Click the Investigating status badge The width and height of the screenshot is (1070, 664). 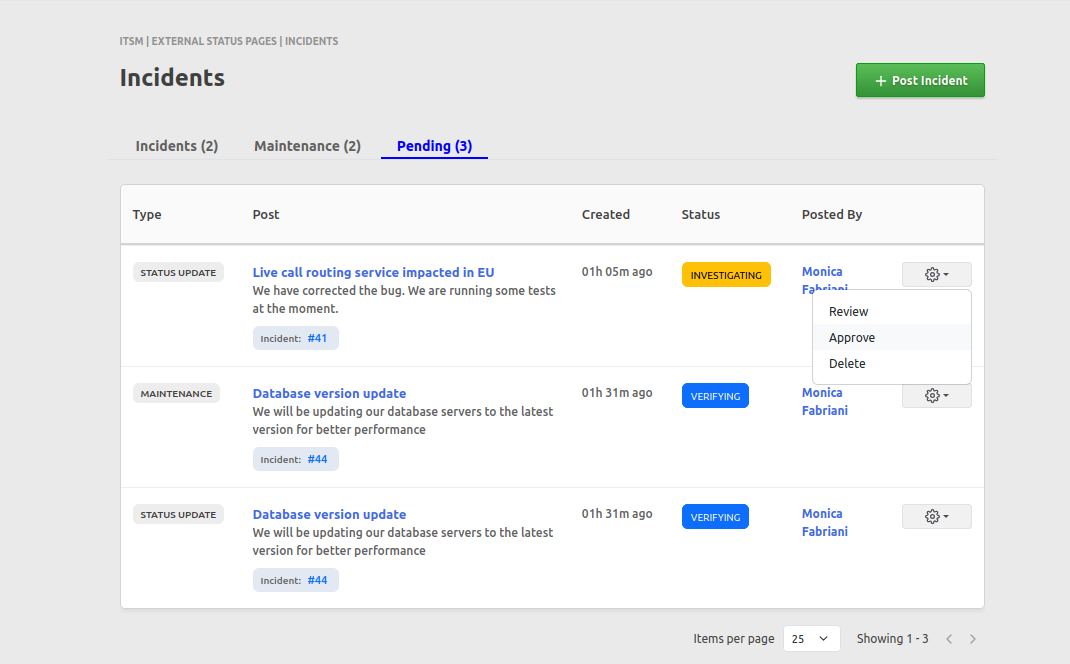pos(726,275)
